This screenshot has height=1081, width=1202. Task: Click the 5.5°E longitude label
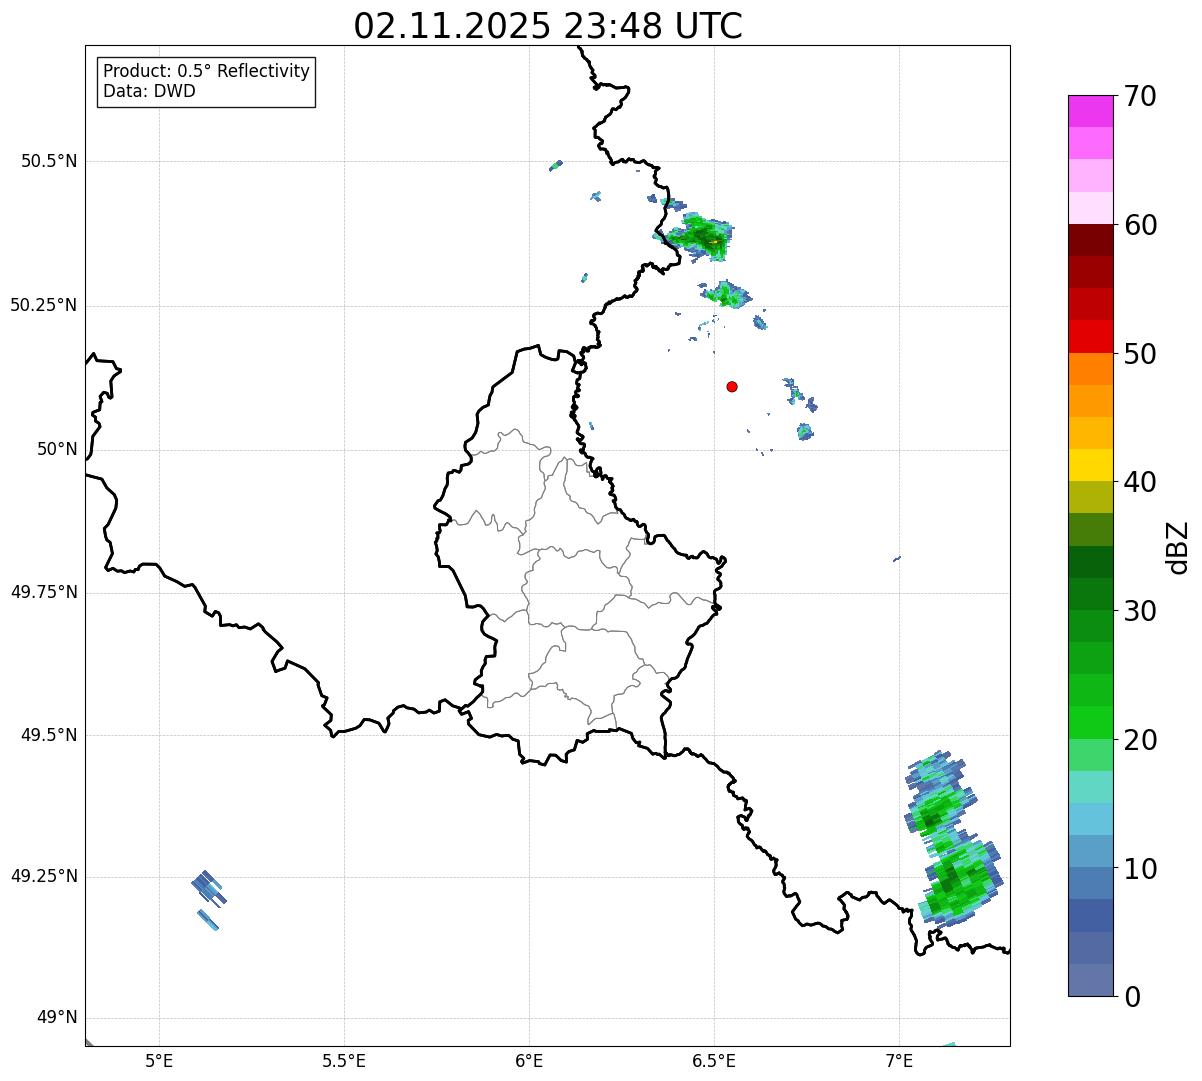click(x=344, y=1060)
